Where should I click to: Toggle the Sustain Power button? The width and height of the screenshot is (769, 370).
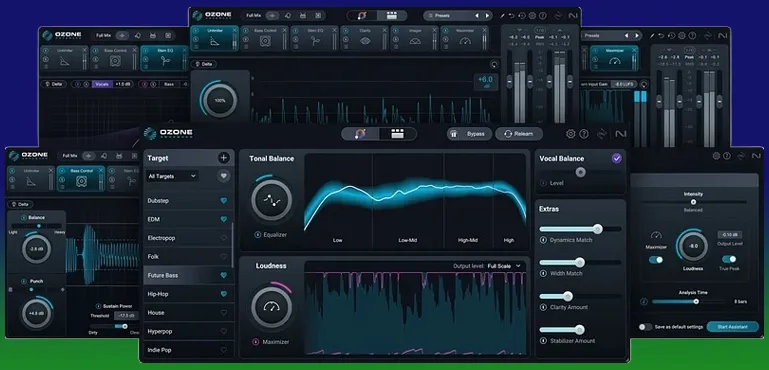pyautogui.click(x=99, y=306)
